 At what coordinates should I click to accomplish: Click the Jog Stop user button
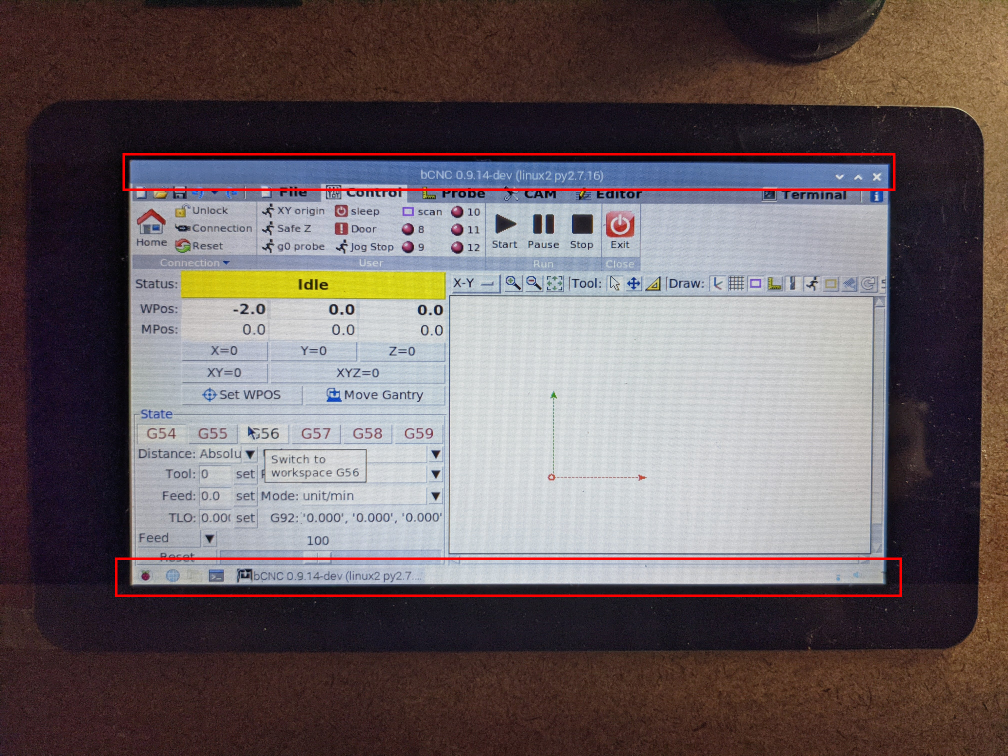click(364, 246)
